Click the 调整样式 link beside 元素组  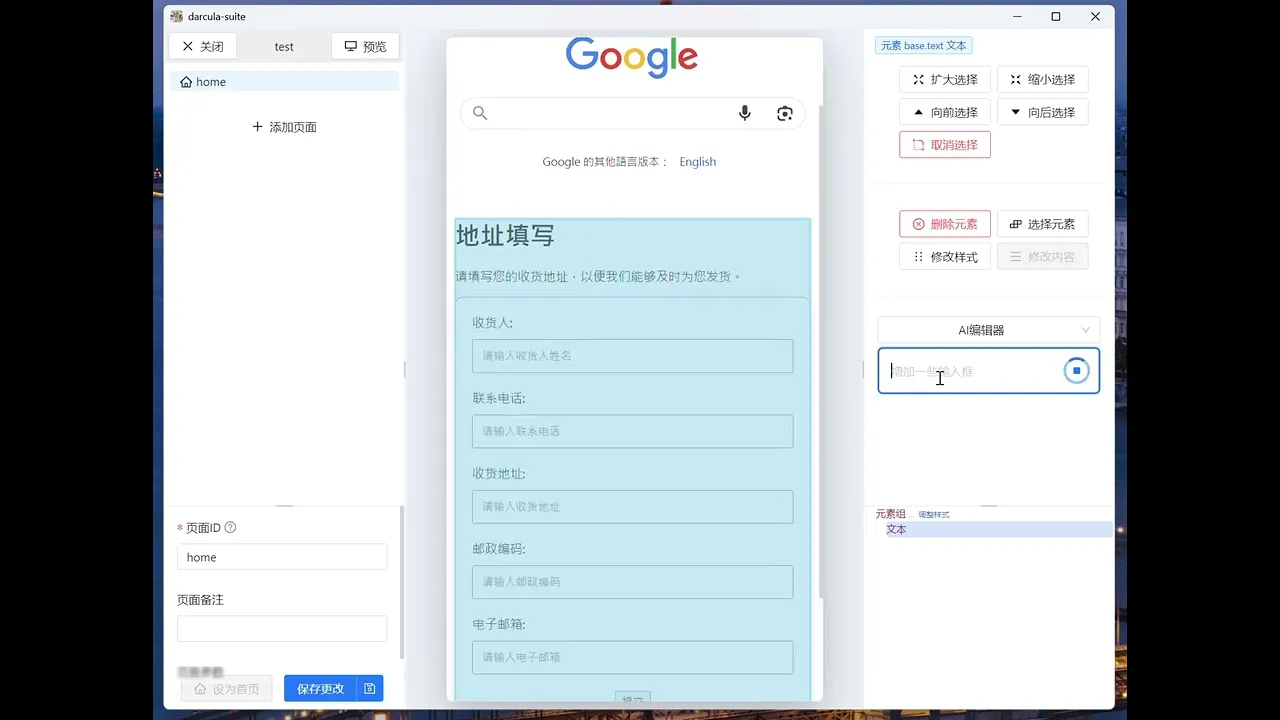click(x=934, y=514)
